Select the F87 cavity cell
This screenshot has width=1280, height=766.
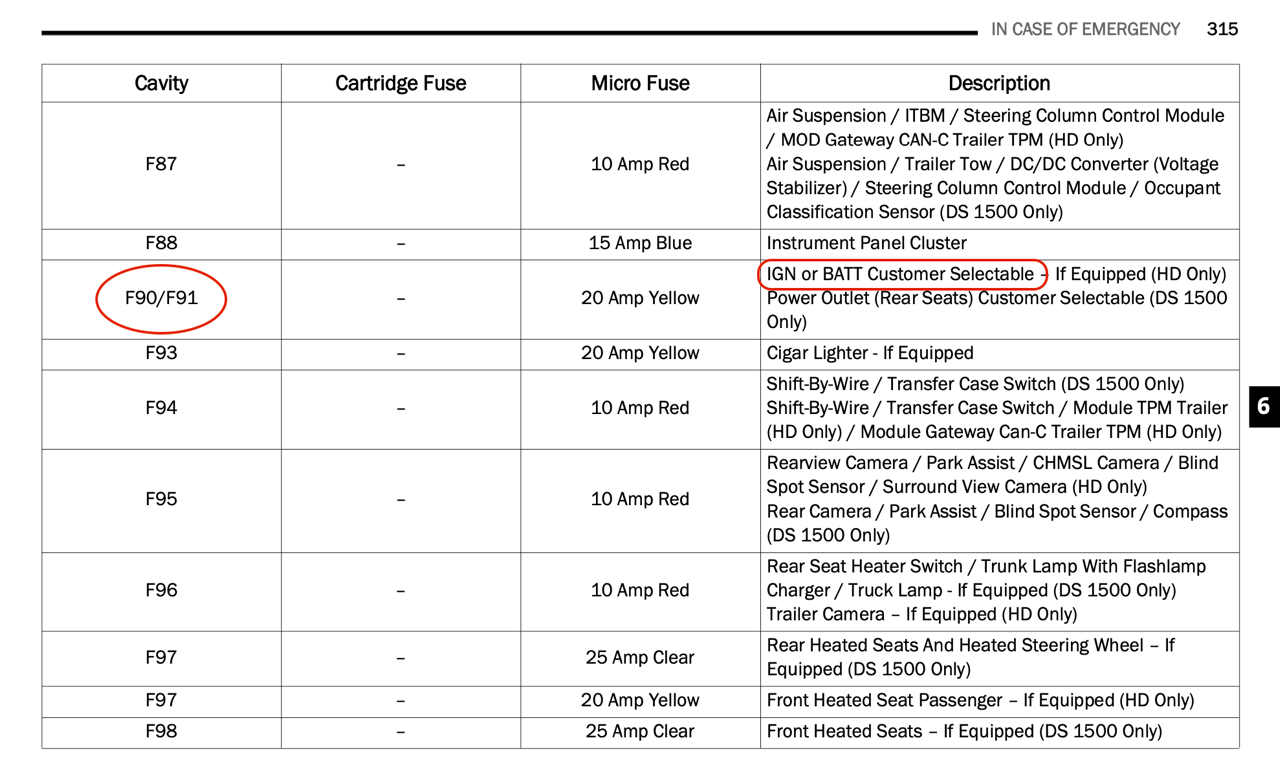tap(161, 164)
